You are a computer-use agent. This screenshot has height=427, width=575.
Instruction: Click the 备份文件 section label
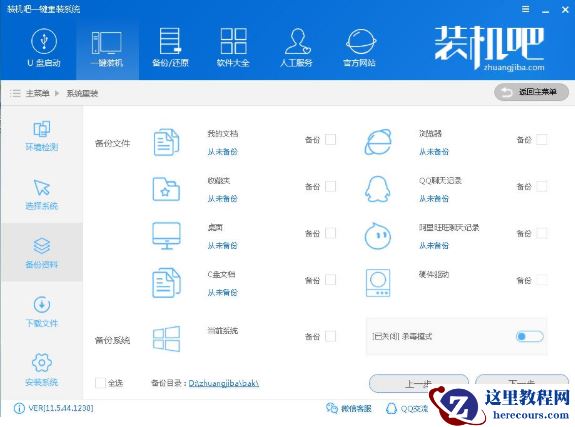click(112, 143)
